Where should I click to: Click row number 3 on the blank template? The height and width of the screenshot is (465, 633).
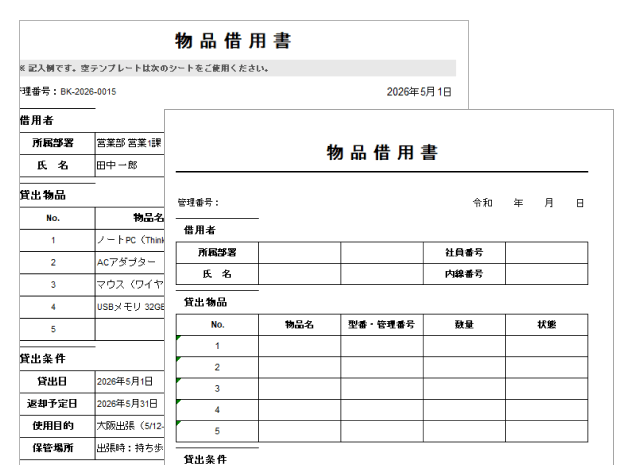pos(217,389)
